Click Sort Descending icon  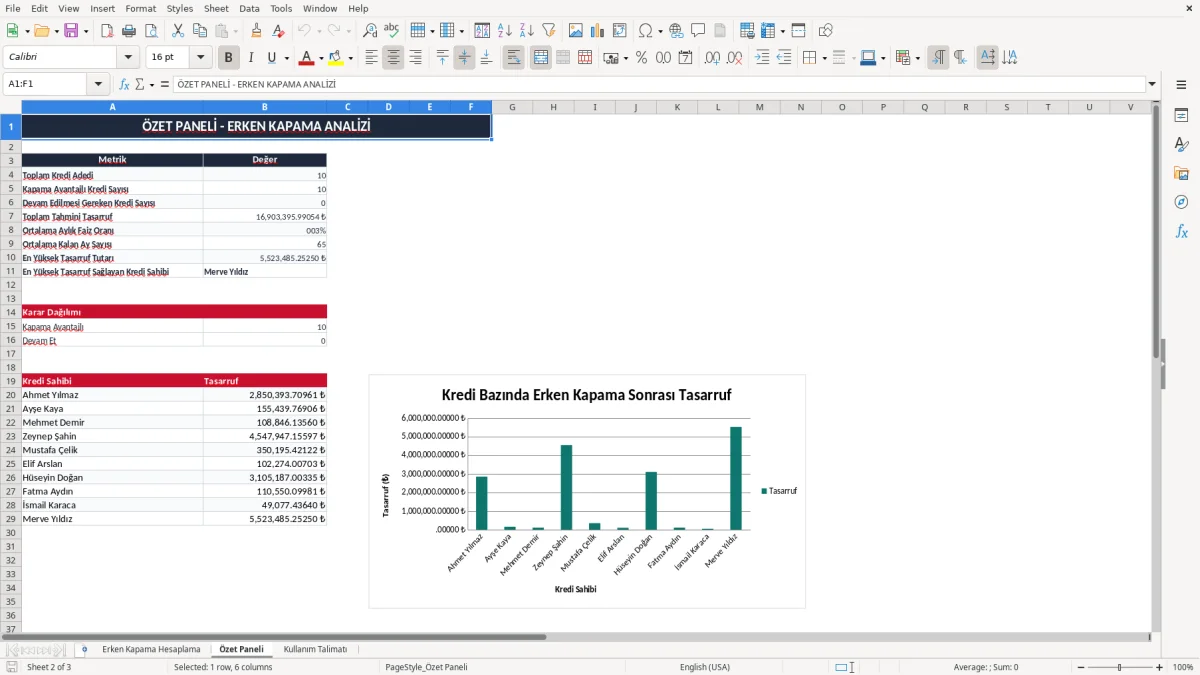pos(526,31)
